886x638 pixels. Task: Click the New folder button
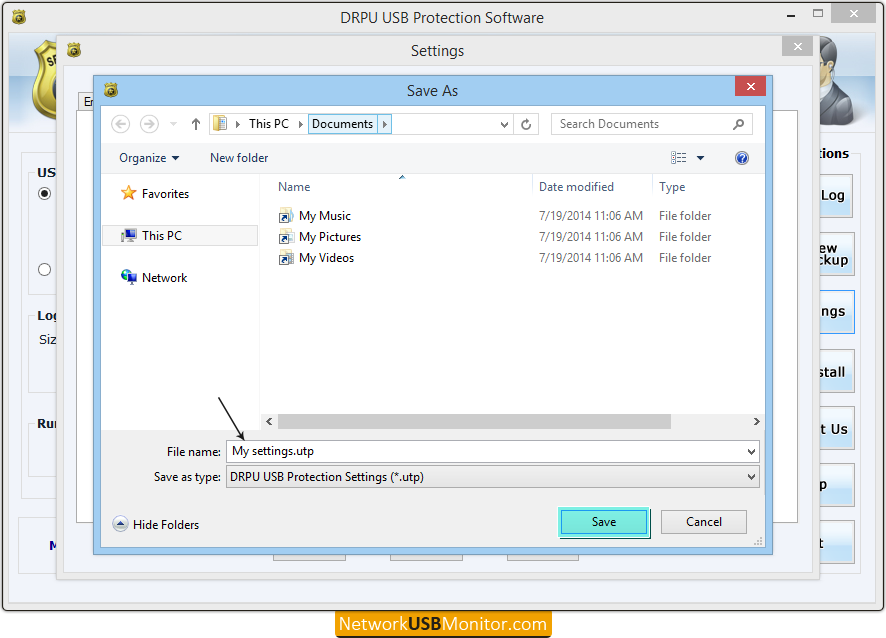239,158
